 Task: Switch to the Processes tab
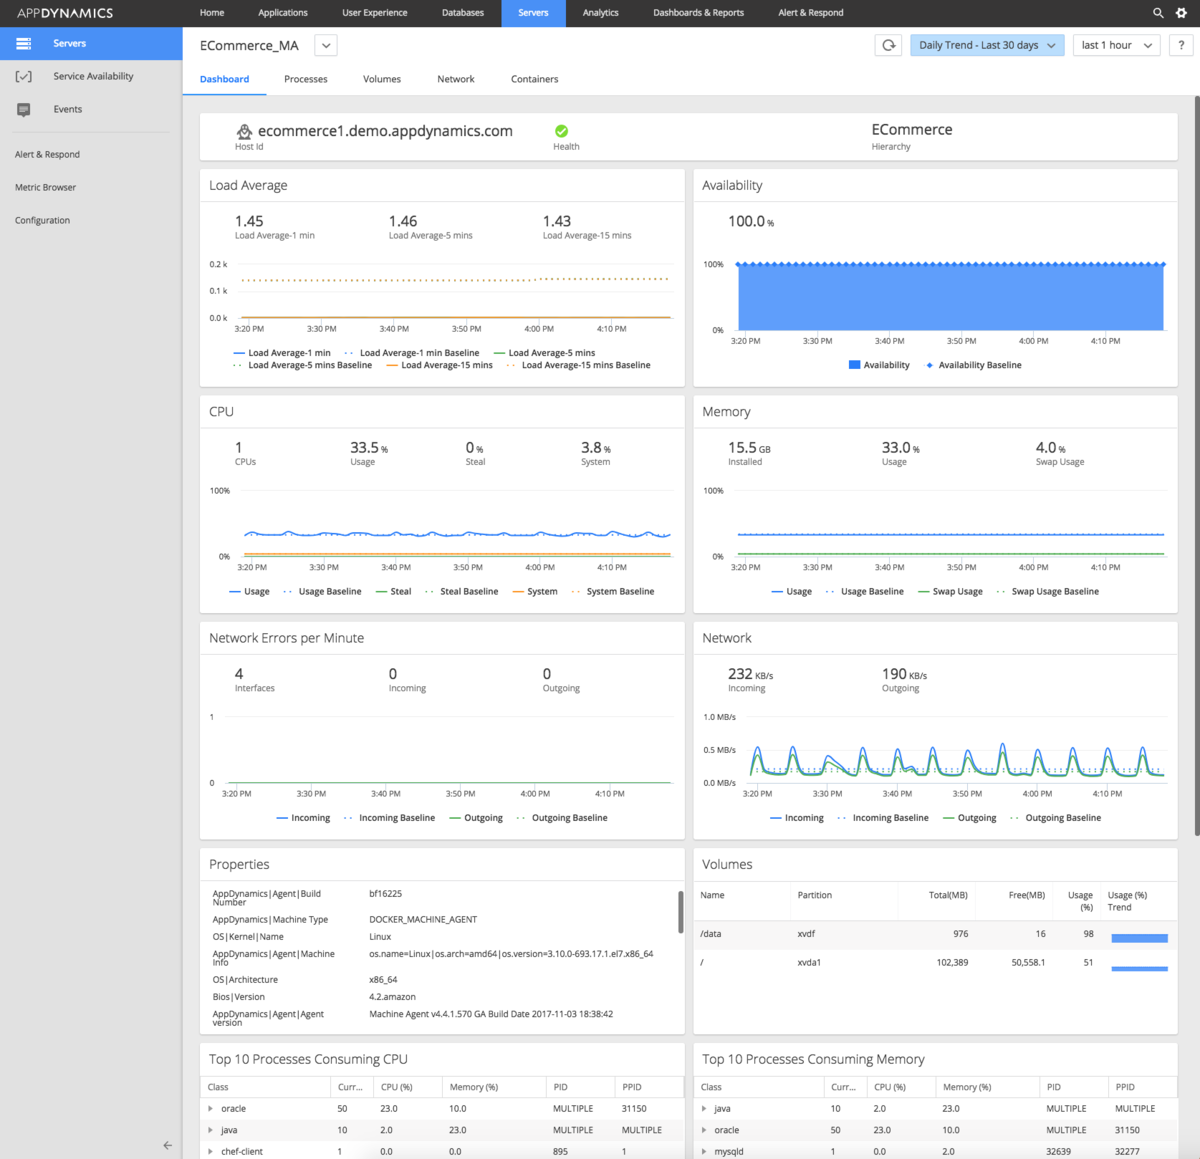click(x=306, y=79)
